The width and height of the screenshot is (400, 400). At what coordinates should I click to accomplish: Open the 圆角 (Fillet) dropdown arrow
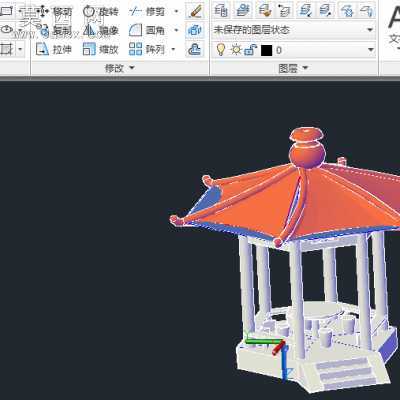coord(176,31)
